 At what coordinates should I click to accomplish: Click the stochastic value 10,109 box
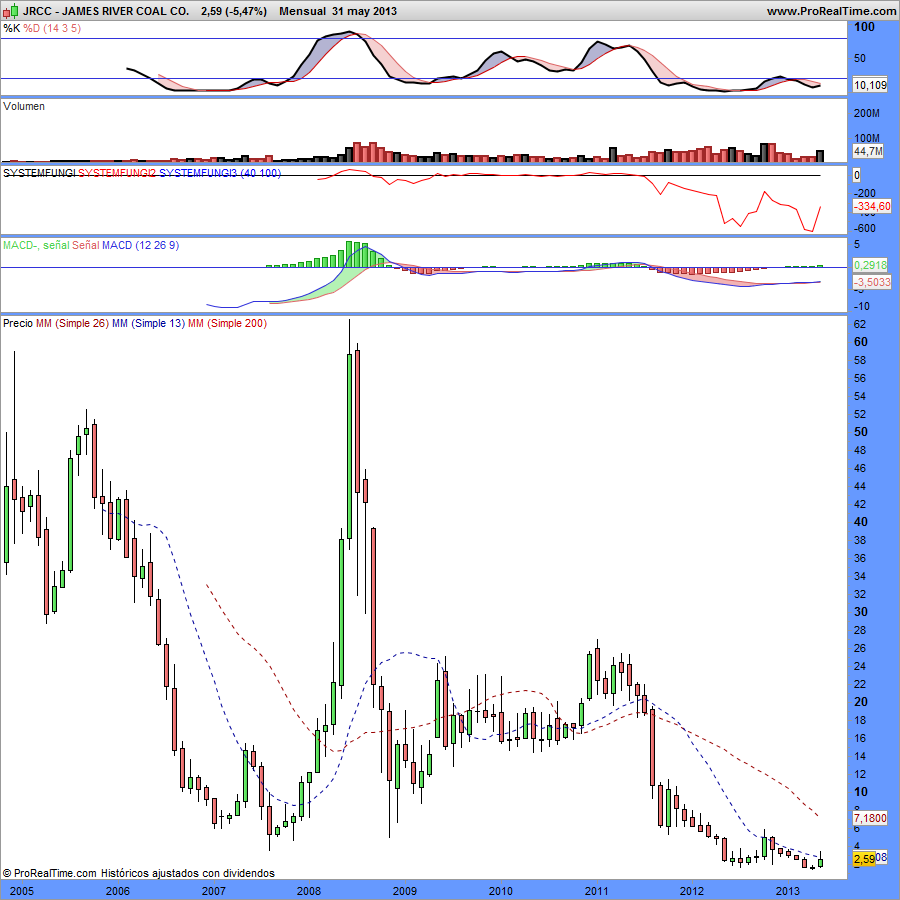(870, 85)
